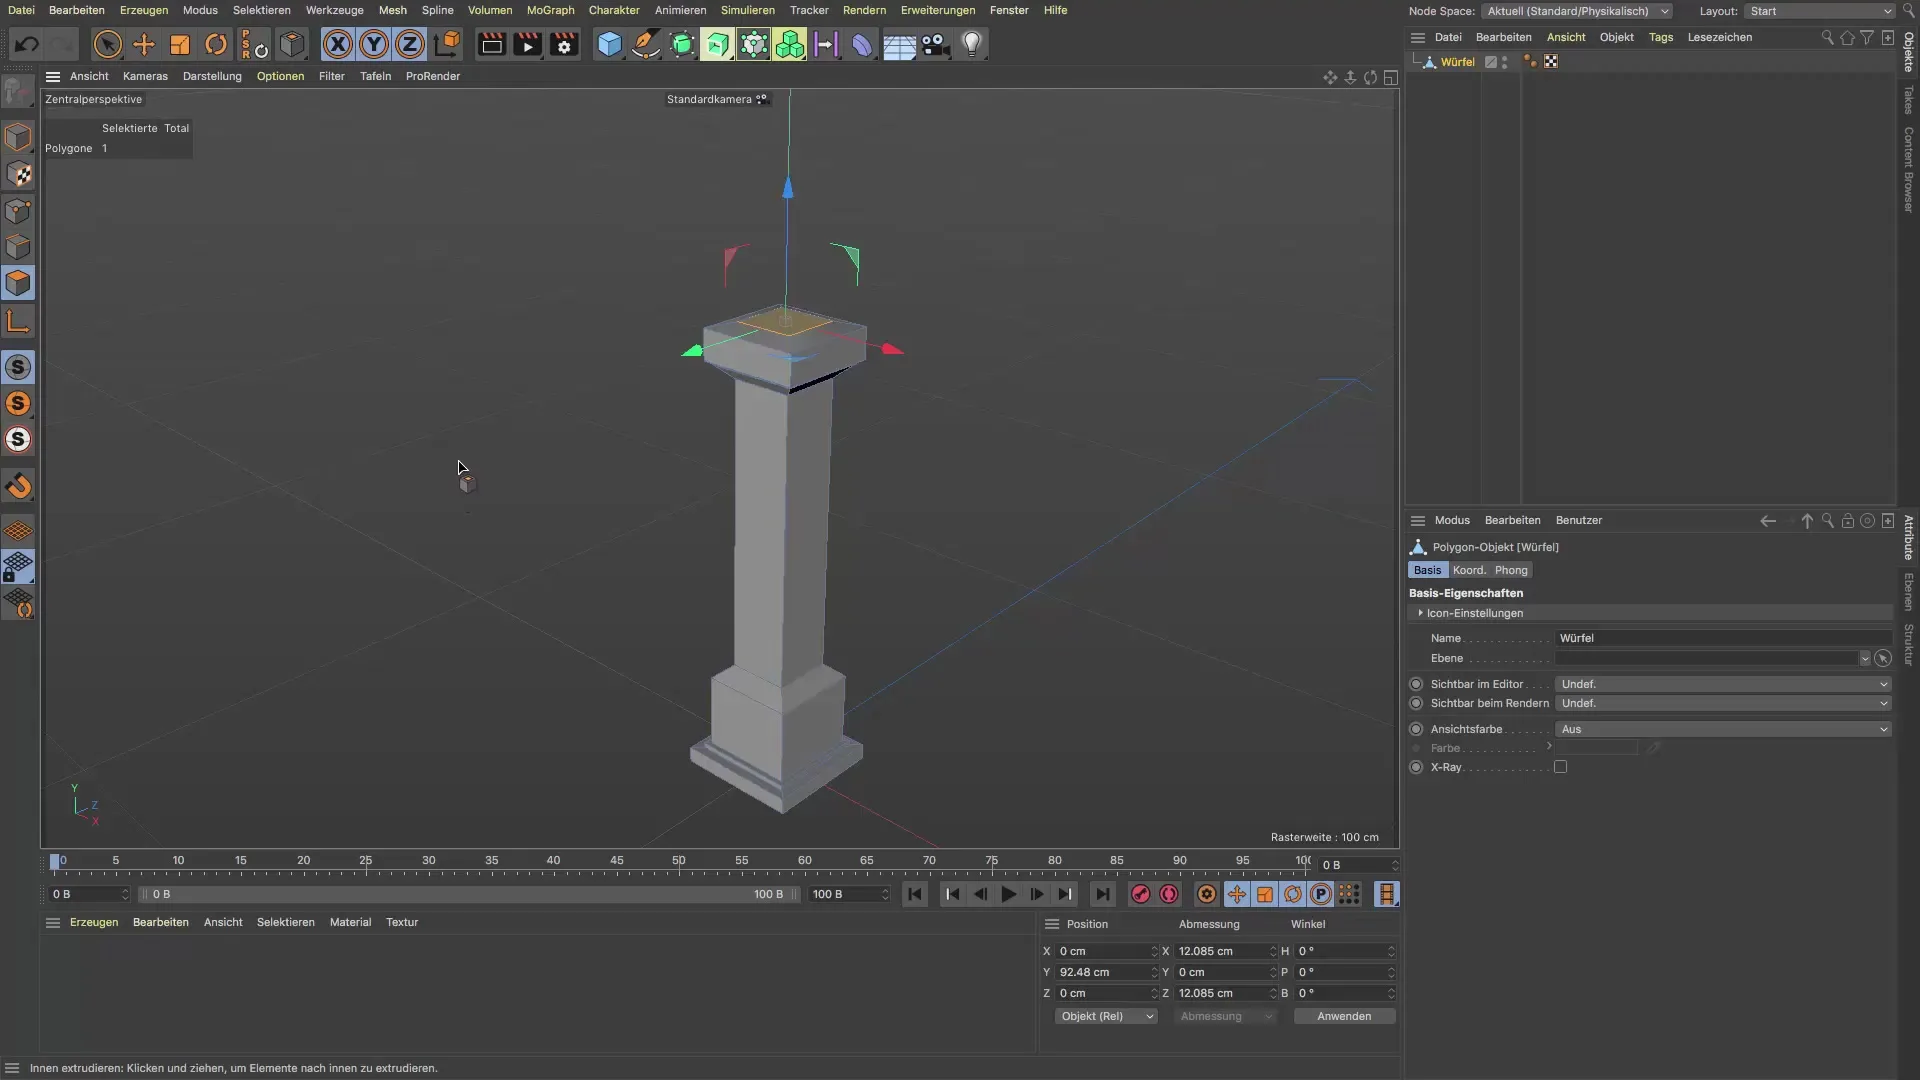Switch to the Koord. tab
Image resolution: width=1920 pixels, height=1080 pixels.
pyautogui.click(x=1468, y=570)
